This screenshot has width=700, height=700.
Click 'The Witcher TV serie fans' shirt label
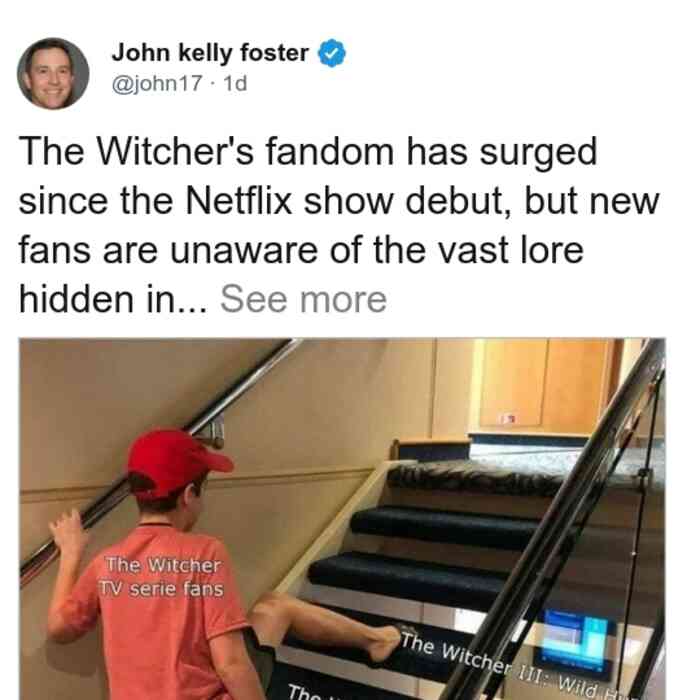[x=162, y=577]
